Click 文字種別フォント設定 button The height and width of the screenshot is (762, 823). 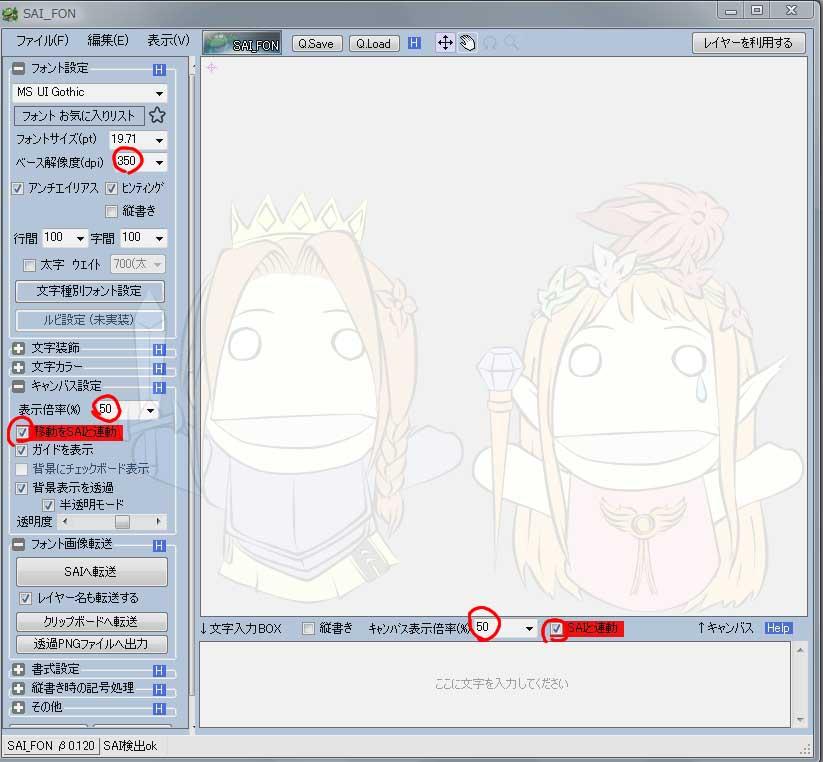(89, 291)
